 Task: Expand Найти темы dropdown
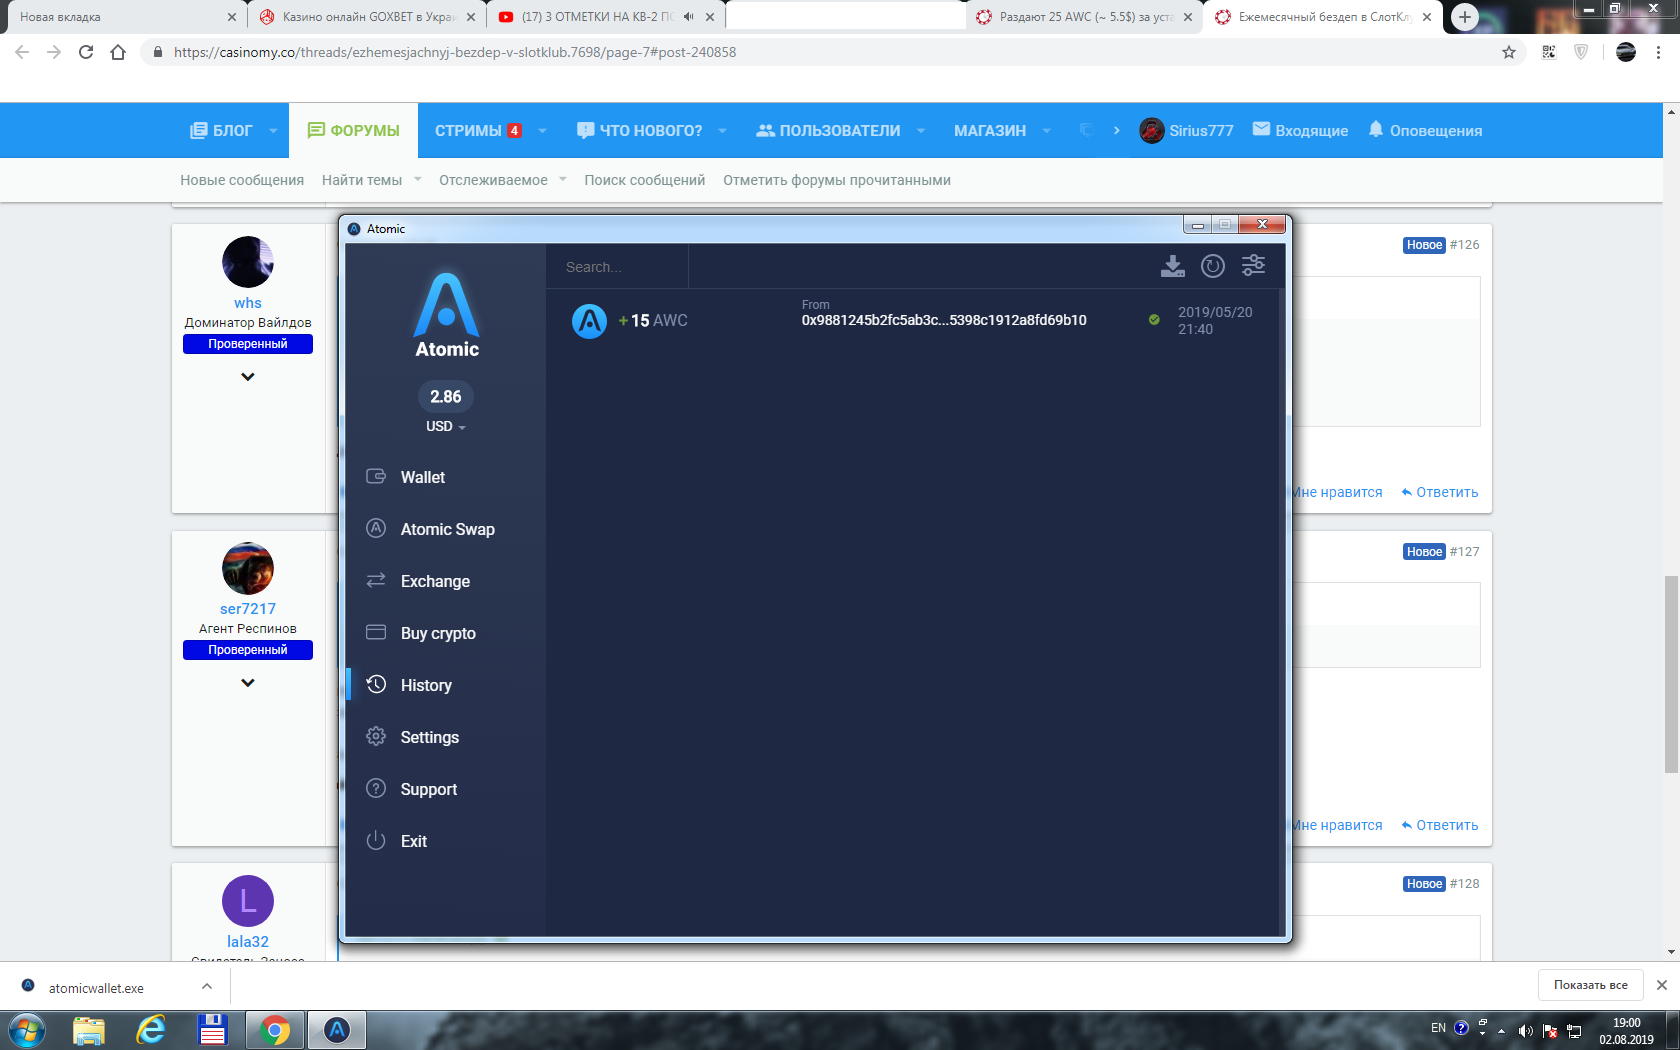417,180
